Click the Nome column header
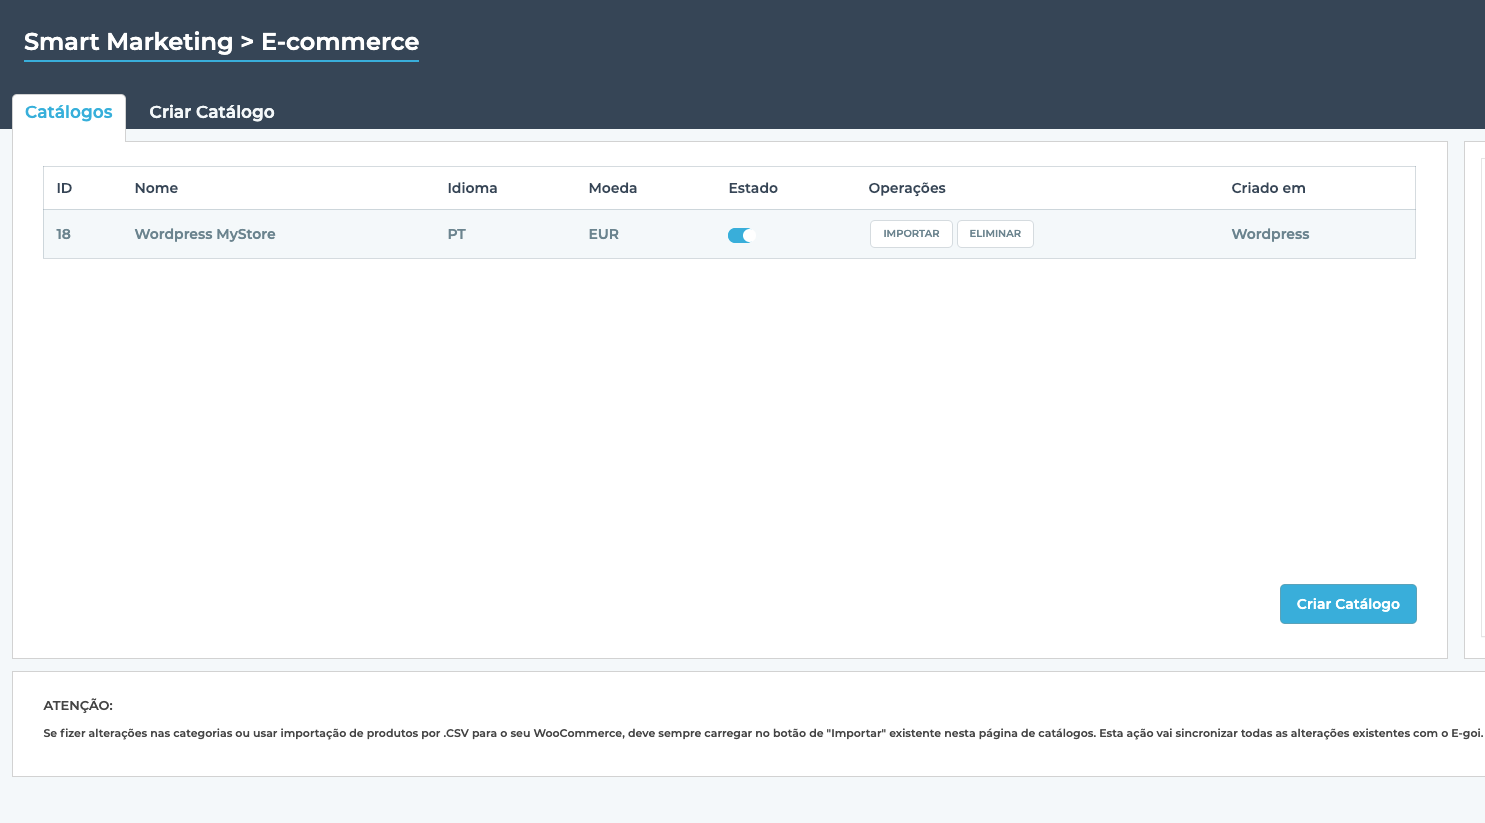This screenshot has height=823, width=1485. (x=156, y=188)
